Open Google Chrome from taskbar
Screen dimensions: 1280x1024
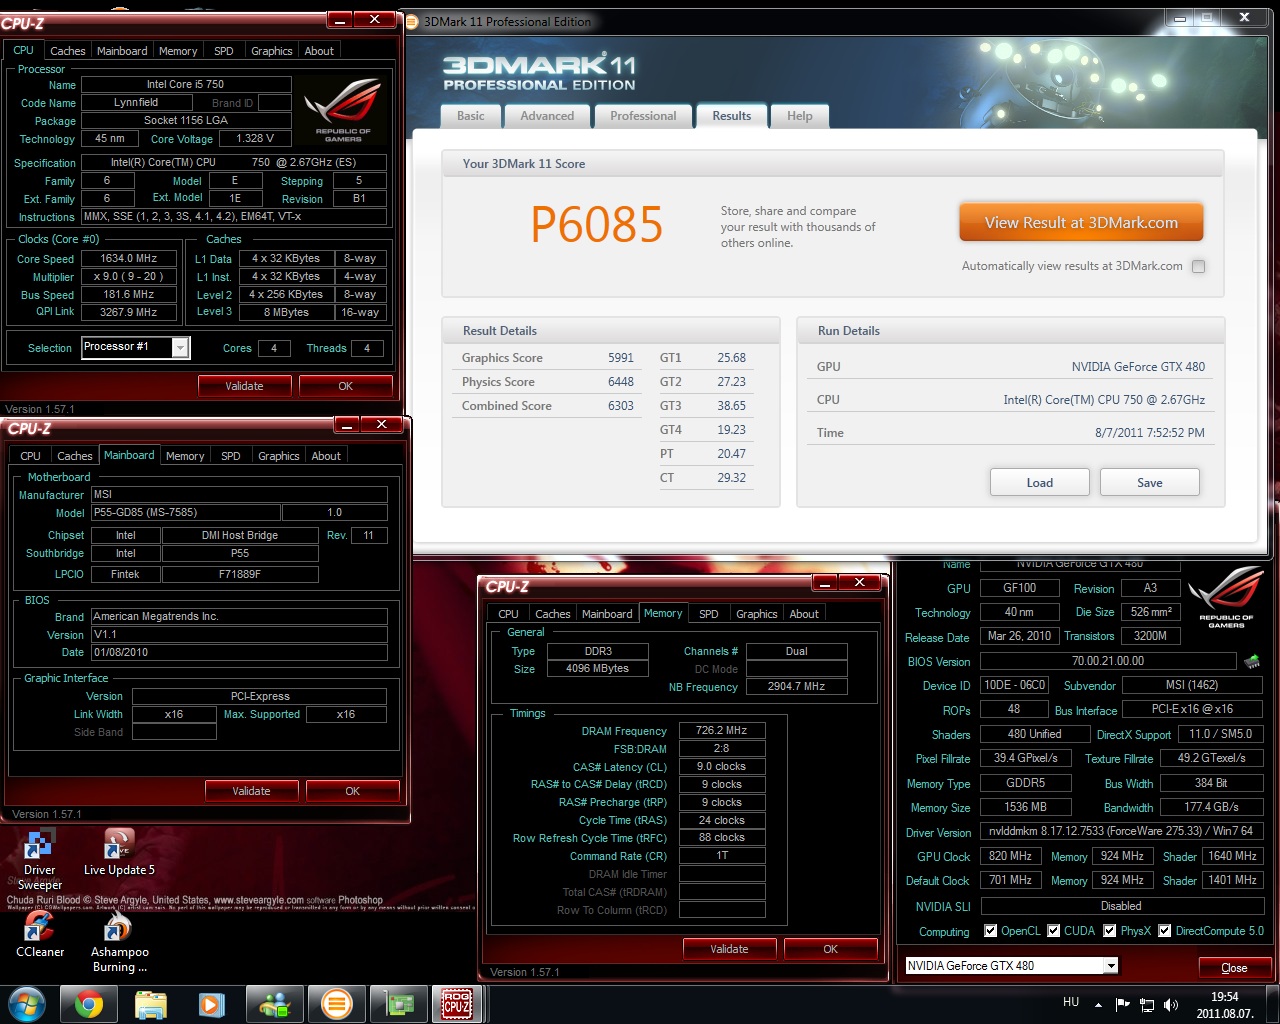89,1004
